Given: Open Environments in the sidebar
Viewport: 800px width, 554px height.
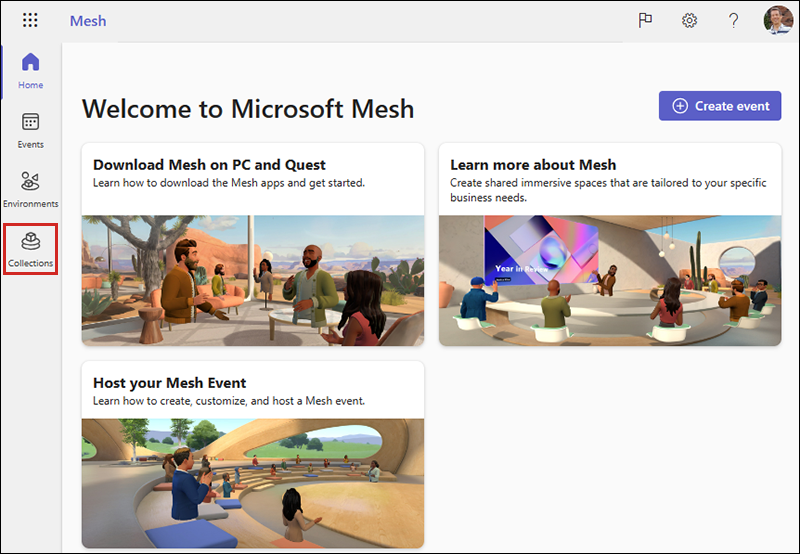Looking at the screenshot, I should (31, 190).
